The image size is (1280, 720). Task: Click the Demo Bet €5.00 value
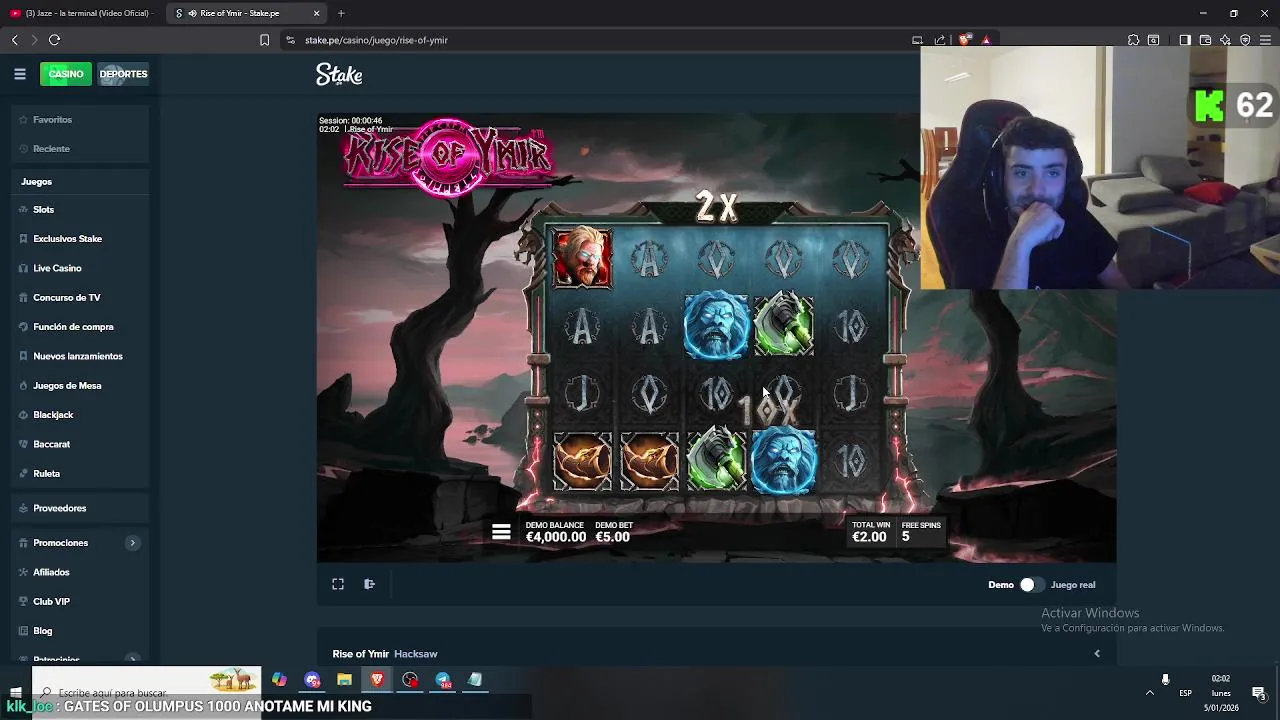coord(612,537)
